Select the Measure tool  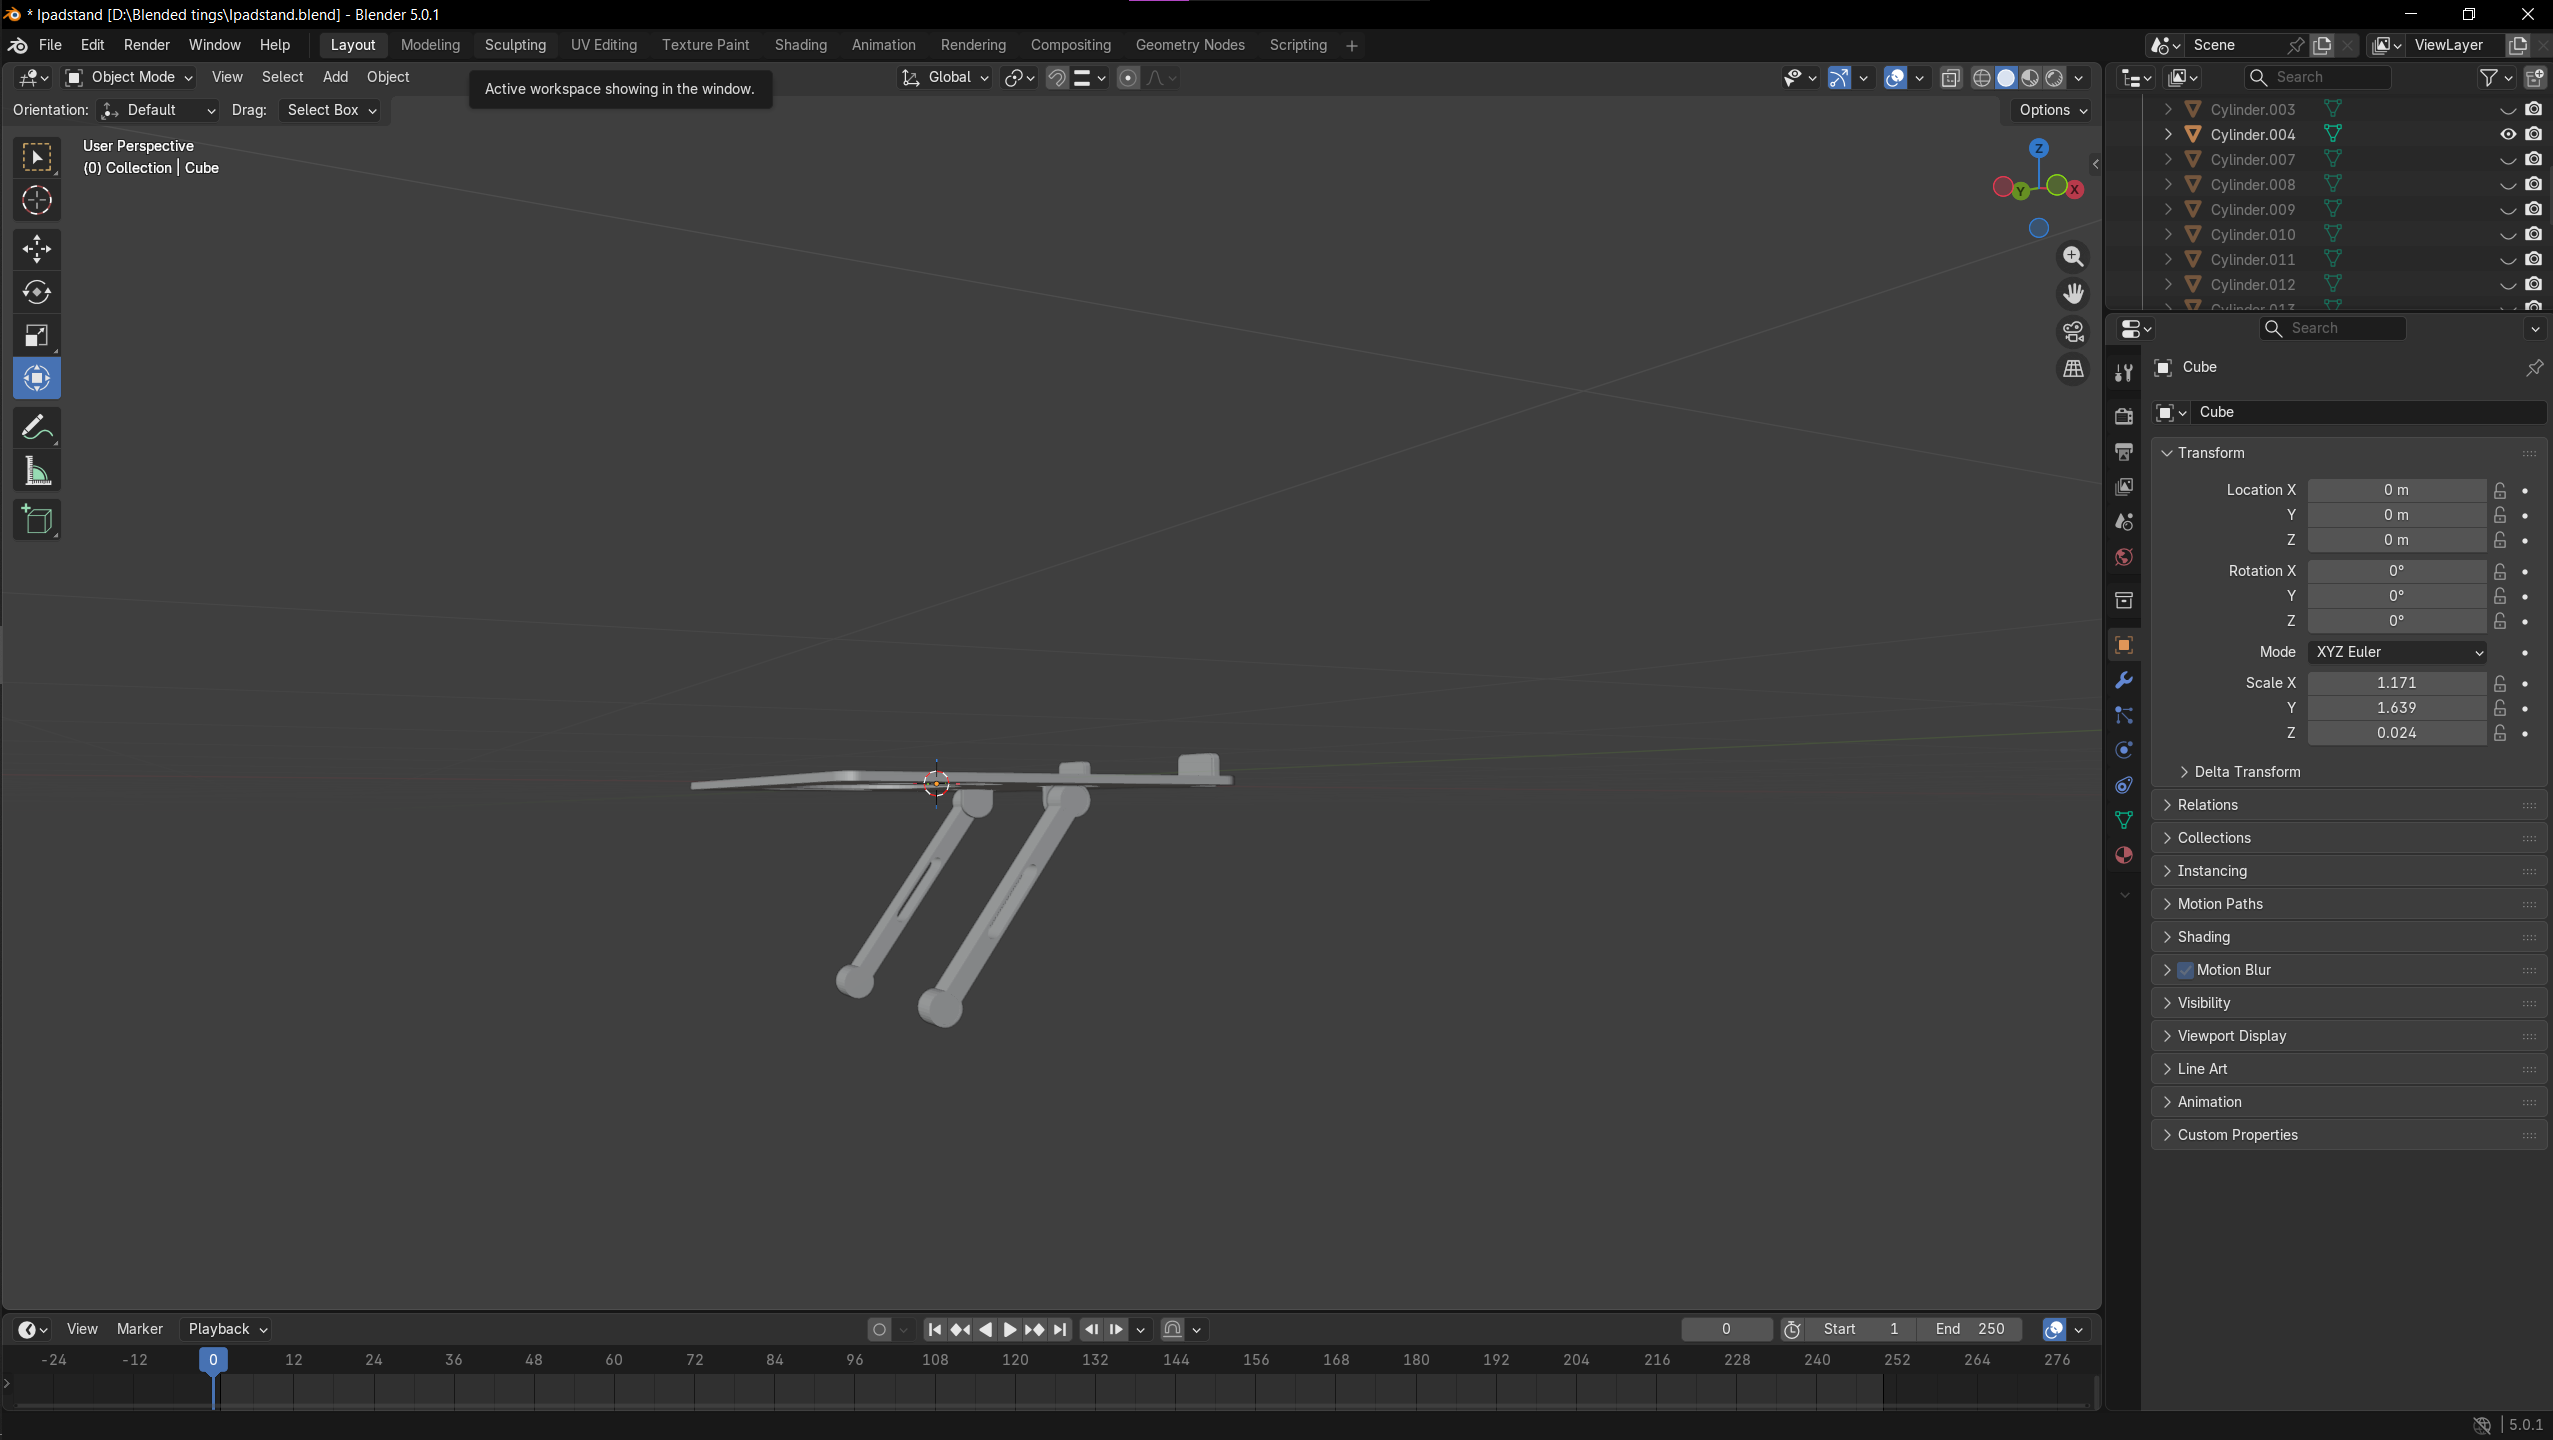tap(37, 472)
